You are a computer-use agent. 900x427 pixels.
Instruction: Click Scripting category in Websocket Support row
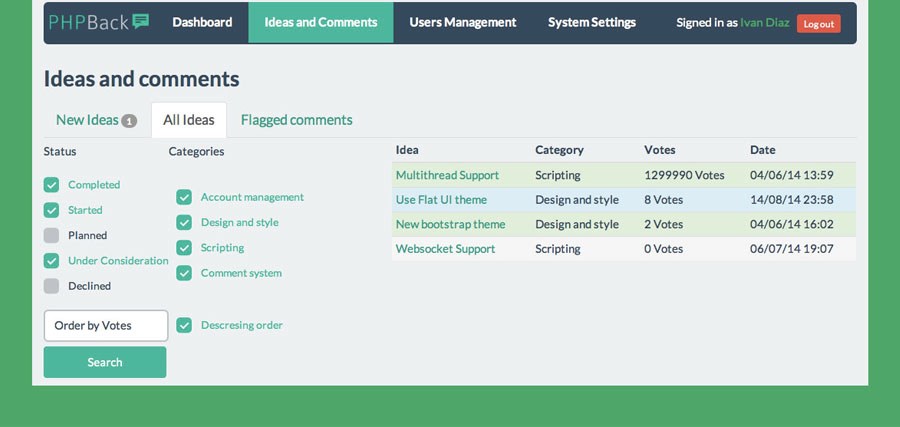[558, 249]
